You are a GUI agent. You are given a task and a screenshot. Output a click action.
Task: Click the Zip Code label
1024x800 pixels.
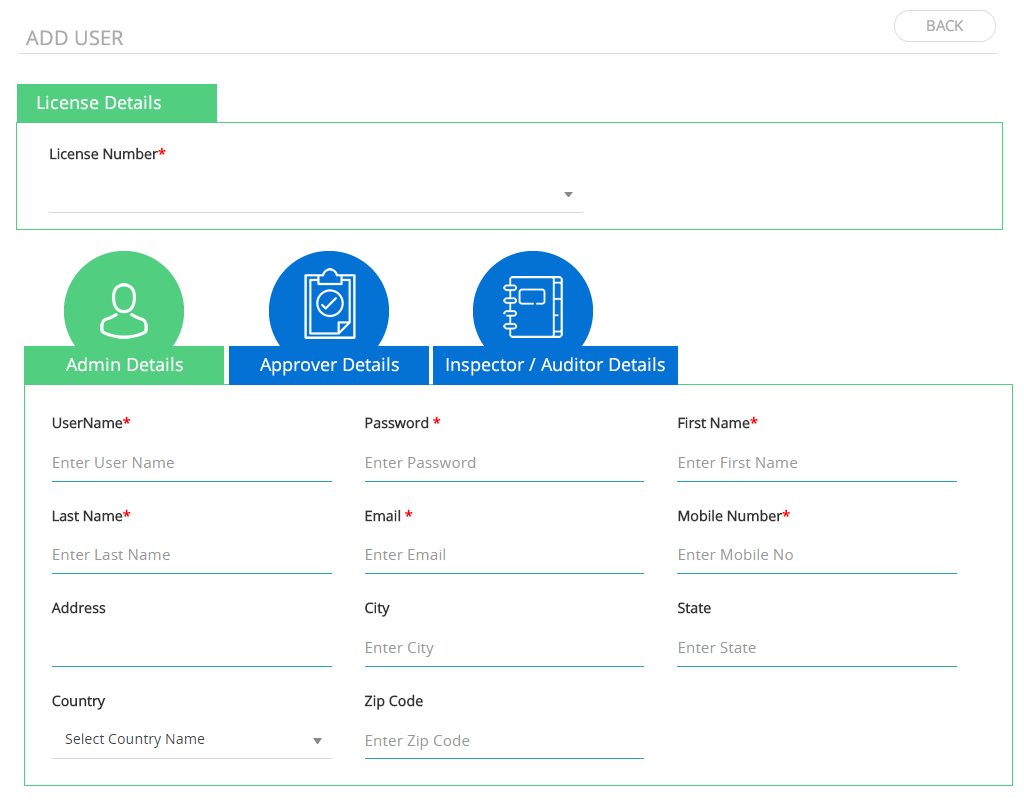394,701
